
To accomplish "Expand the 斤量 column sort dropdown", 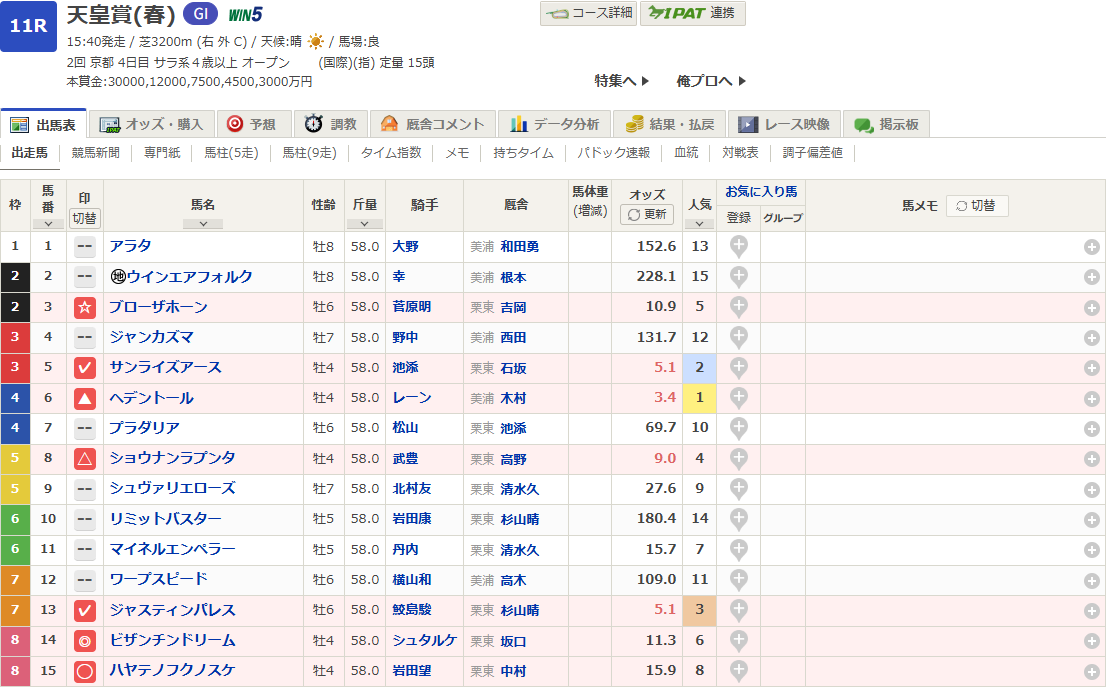I will pyautogui.click(x=364, y=223).
